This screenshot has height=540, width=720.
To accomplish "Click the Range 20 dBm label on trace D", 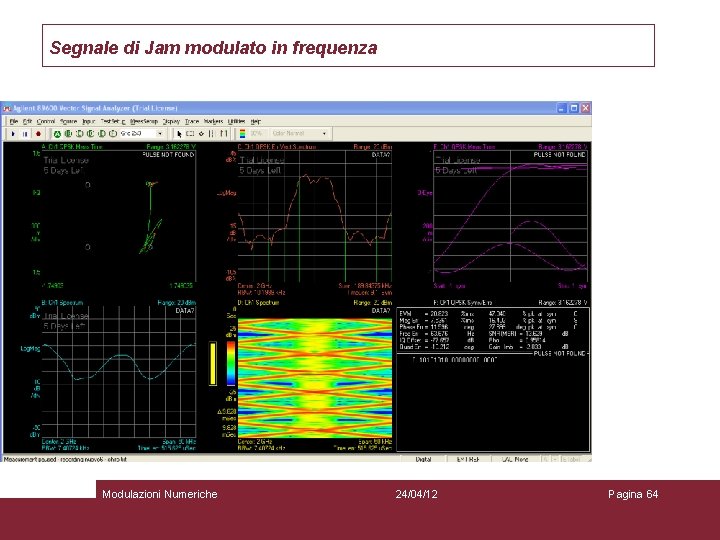I will click(373, 303).
